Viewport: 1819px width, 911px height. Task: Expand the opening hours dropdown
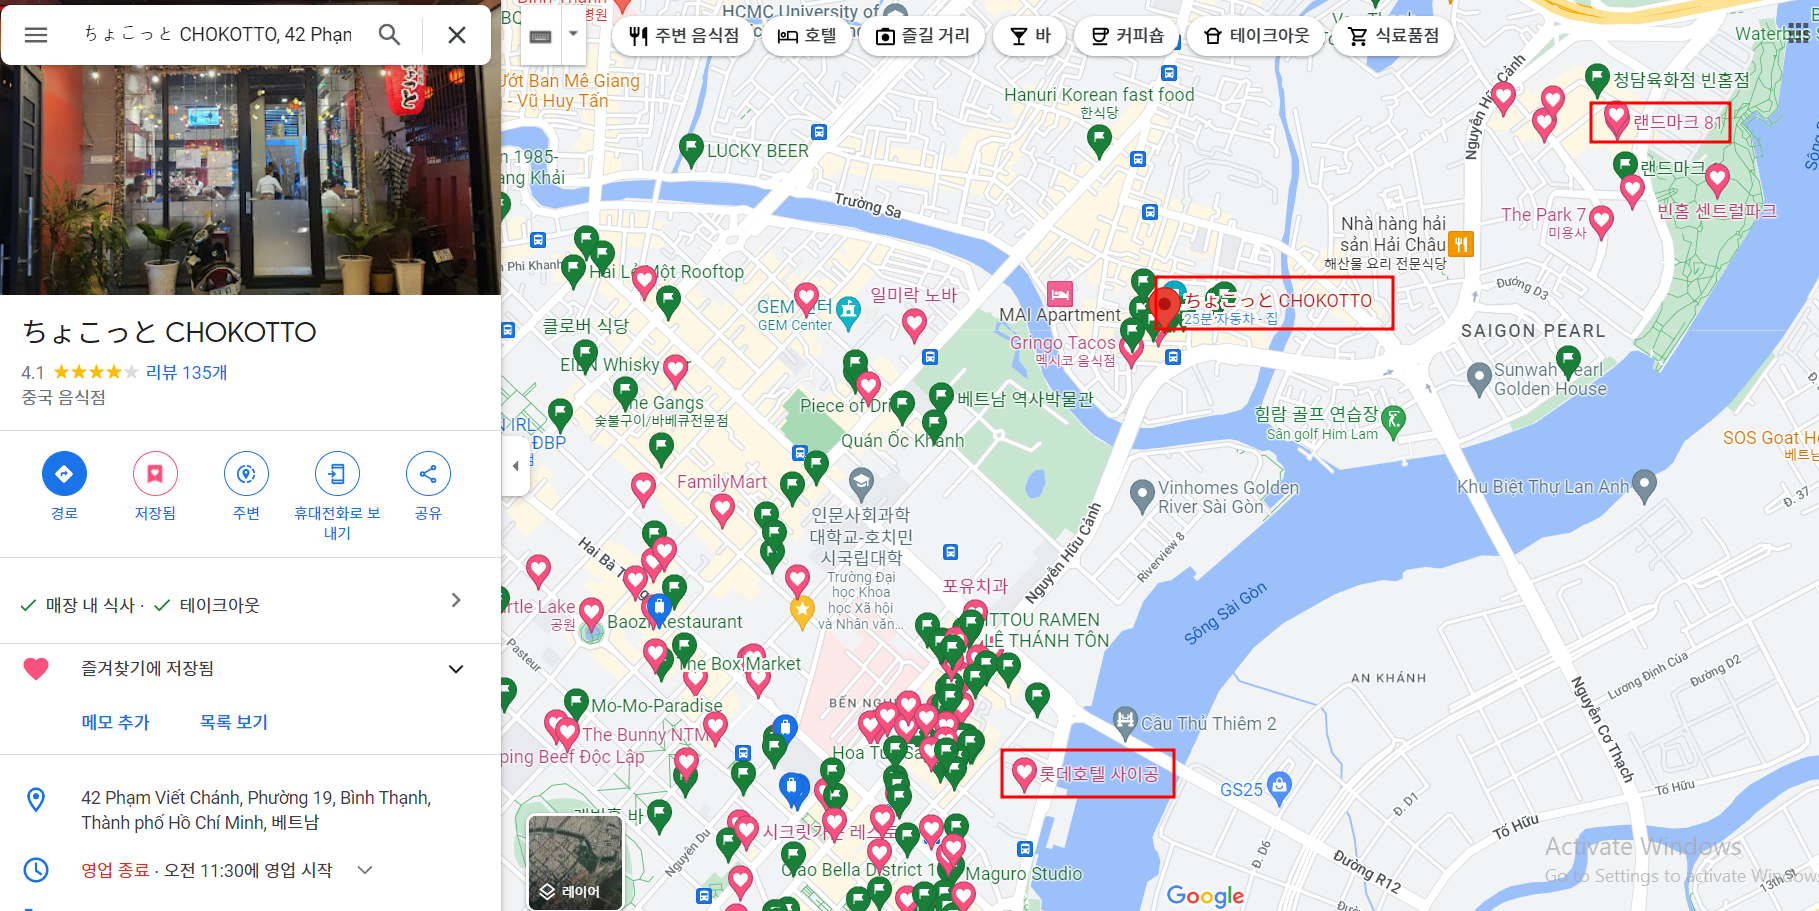click(365, 870)
